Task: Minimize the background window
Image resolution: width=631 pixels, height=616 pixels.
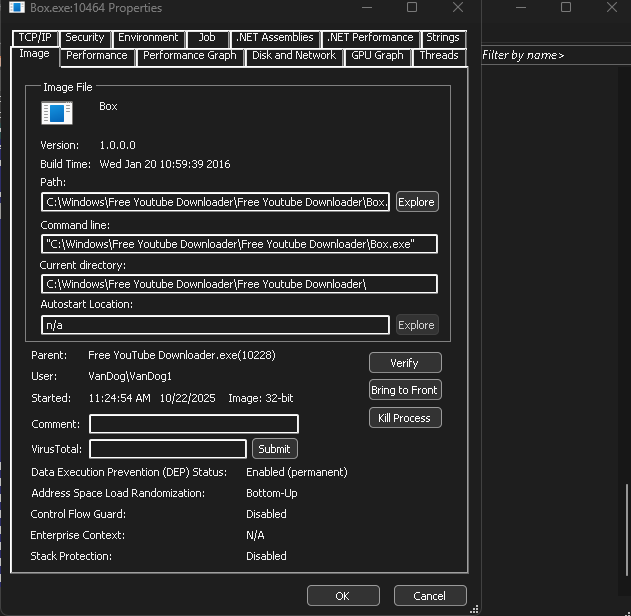Action: (x=521, y=7)
